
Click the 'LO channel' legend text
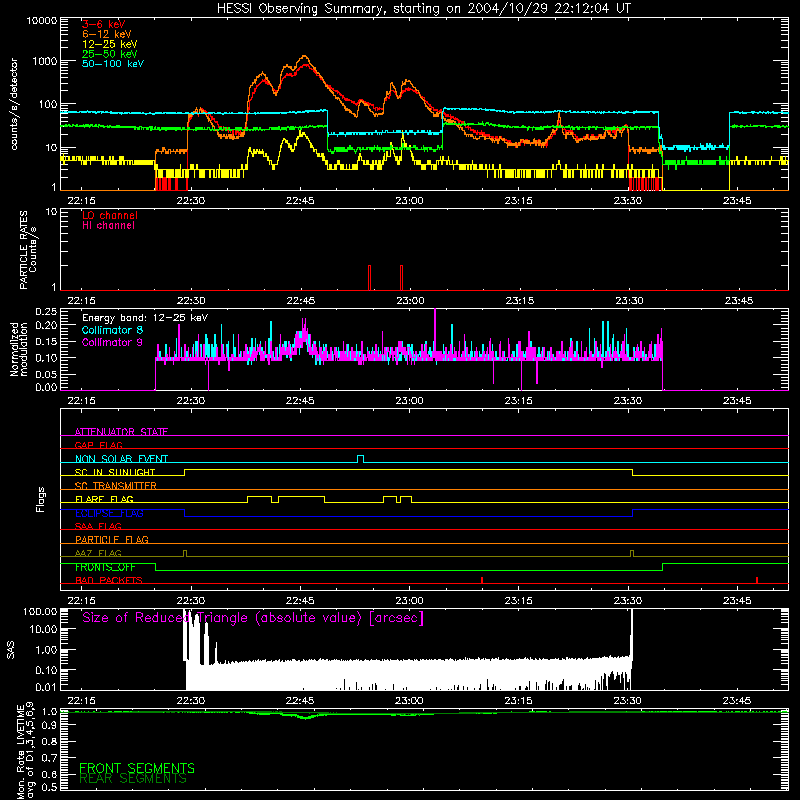click(x=110, y=215)
